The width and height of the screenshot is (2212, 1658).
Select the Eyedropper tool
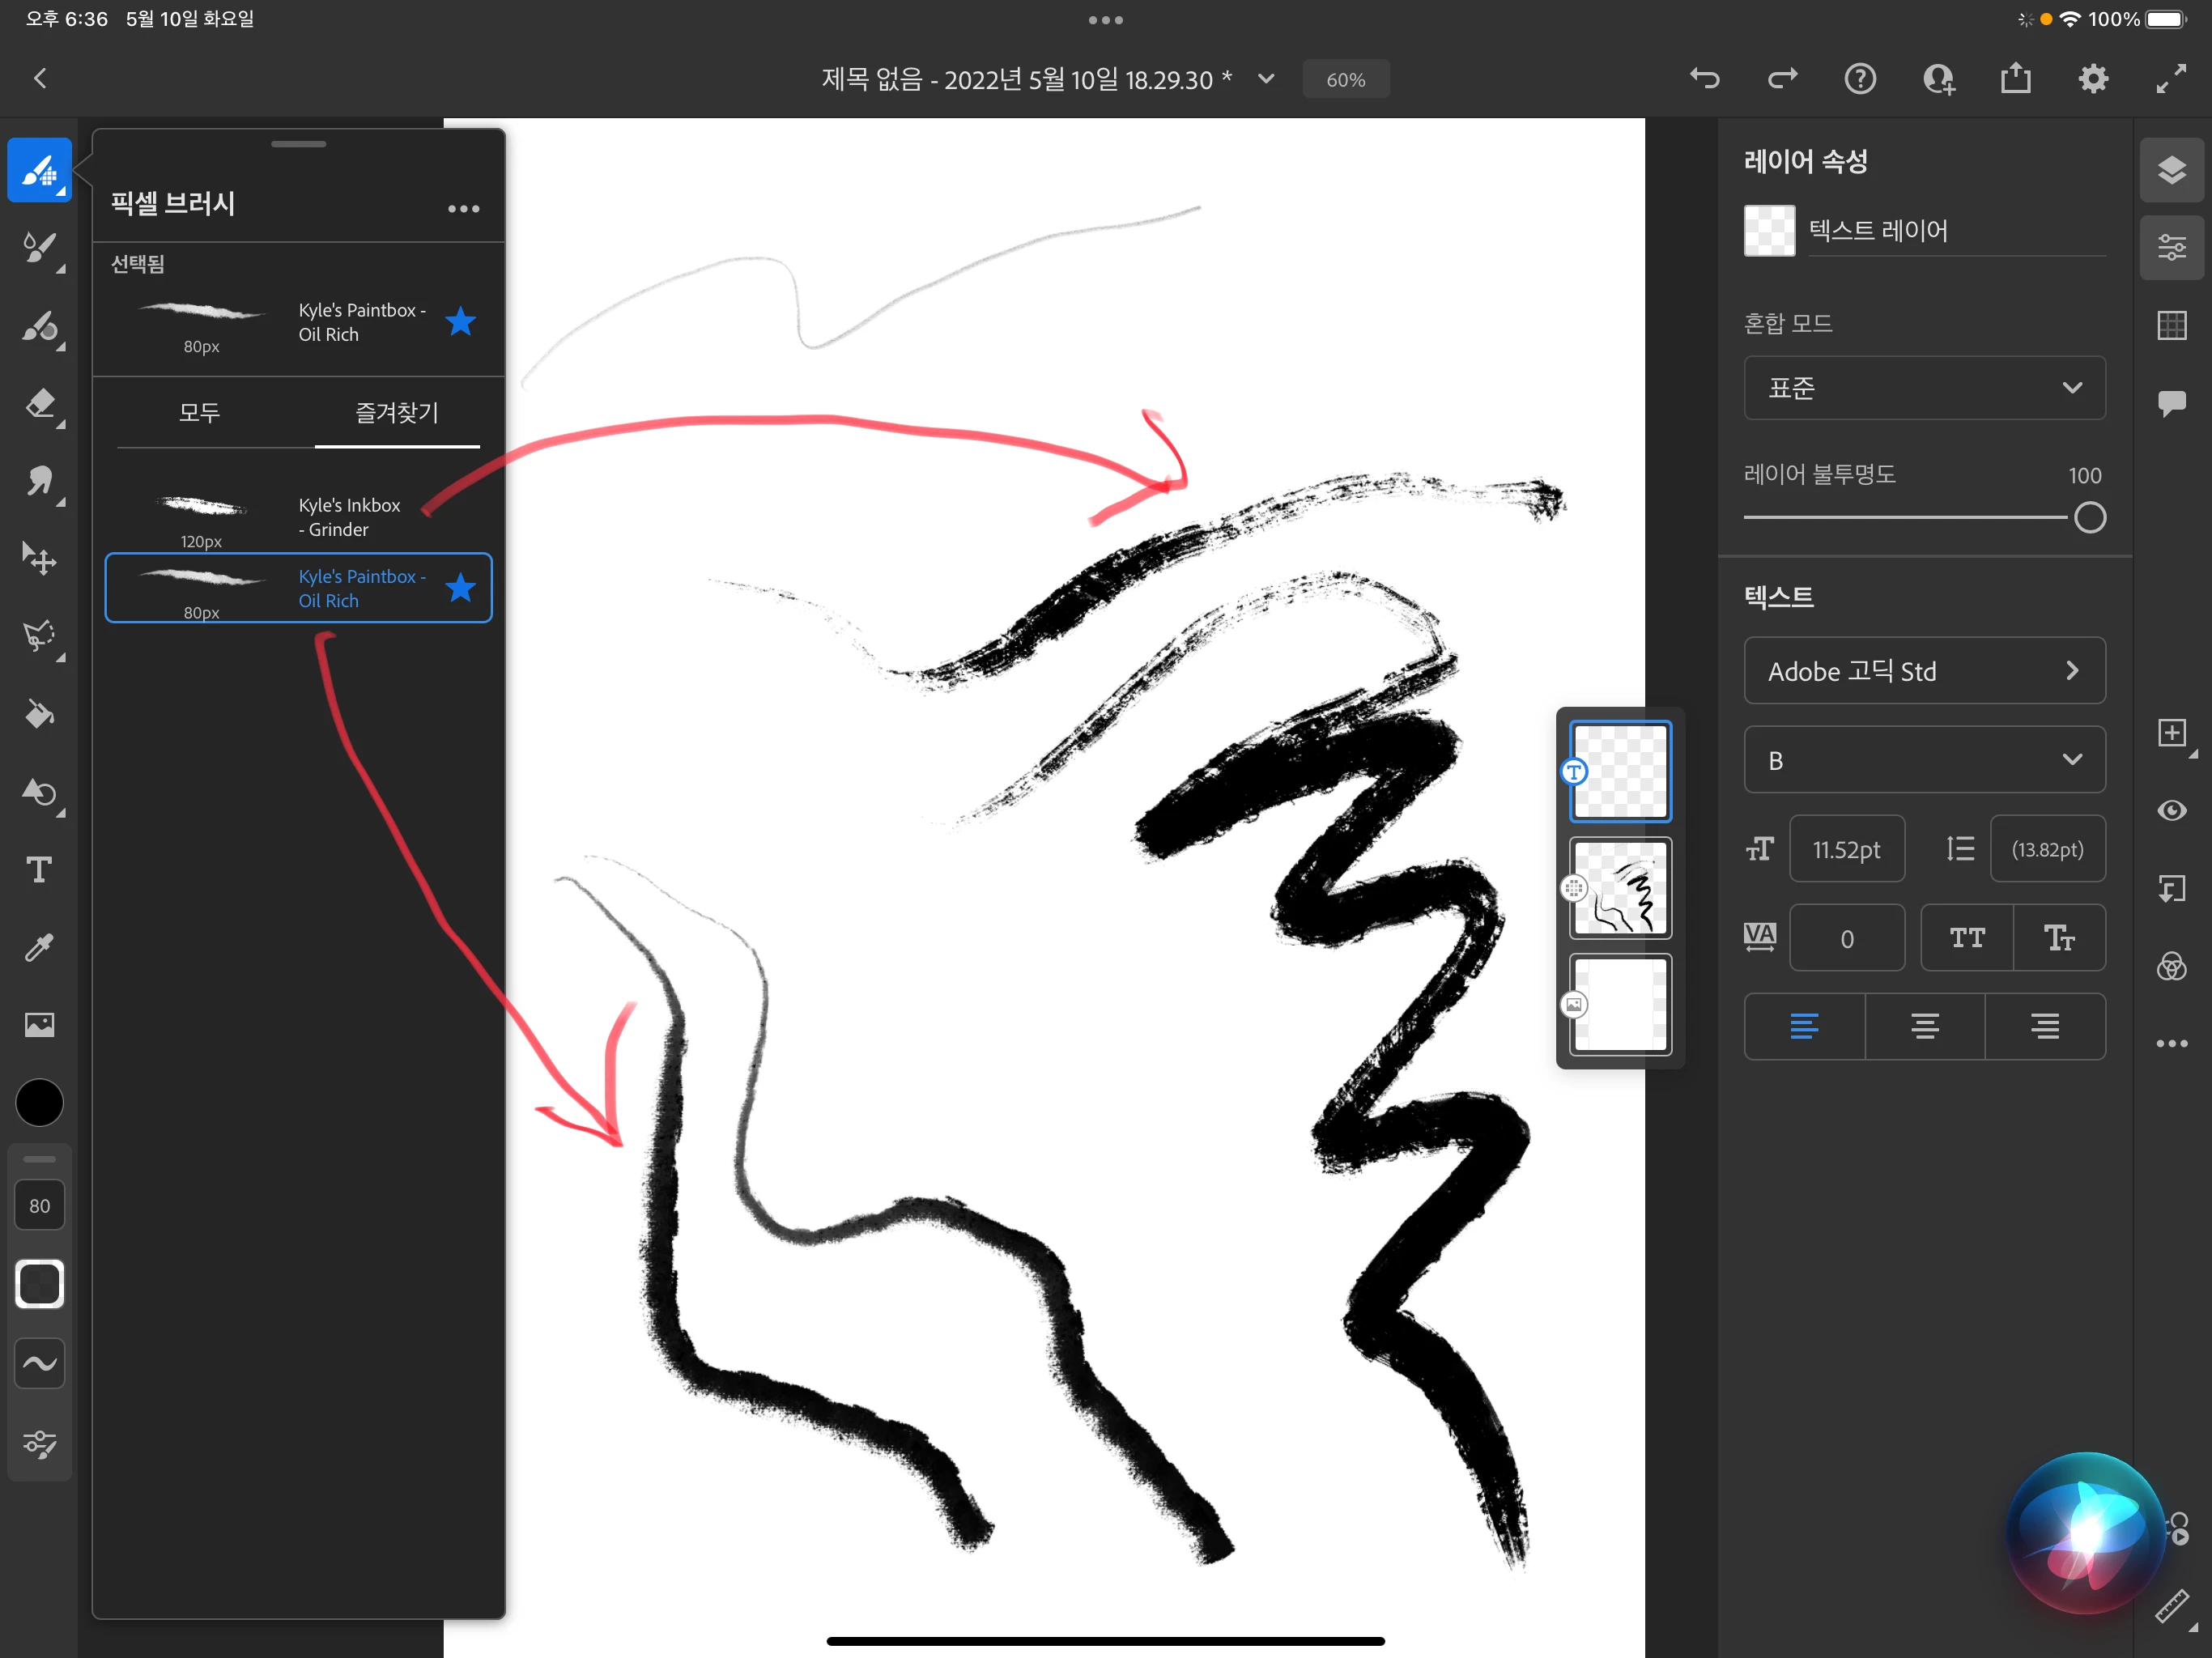(39, 946)
